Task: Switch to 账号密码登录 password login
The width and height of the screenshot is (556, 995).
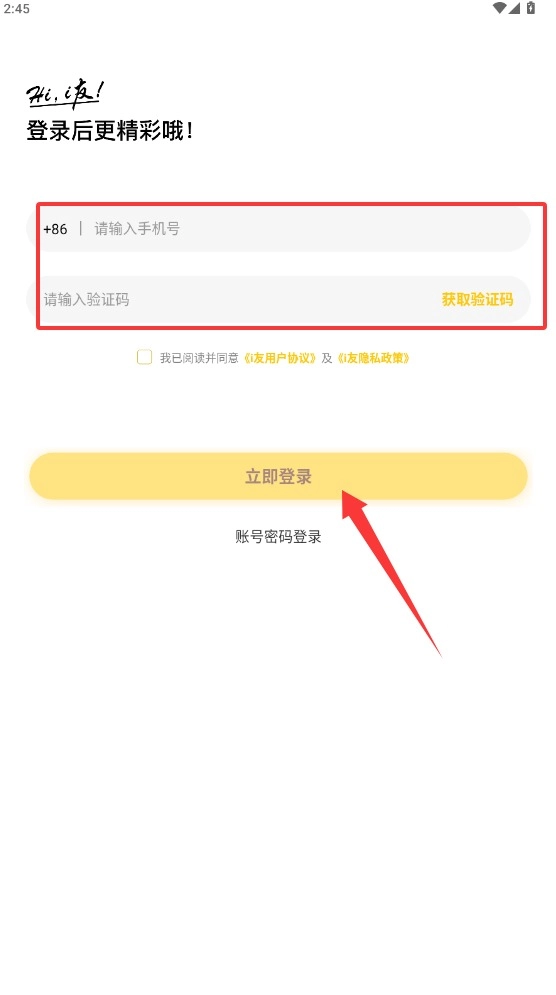Action: pyautogui.click(x=279, y=537)
